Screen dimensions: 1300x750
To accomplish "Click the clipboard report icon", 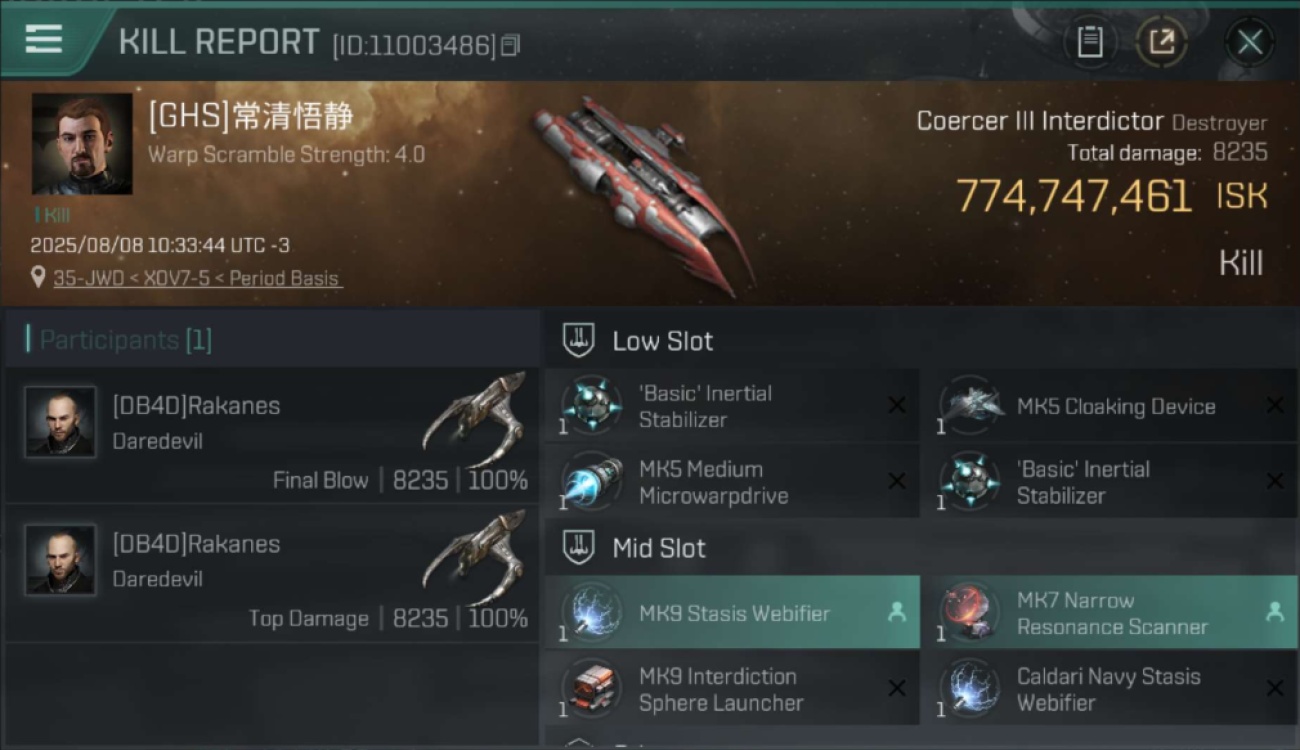I will (1090, 42).
